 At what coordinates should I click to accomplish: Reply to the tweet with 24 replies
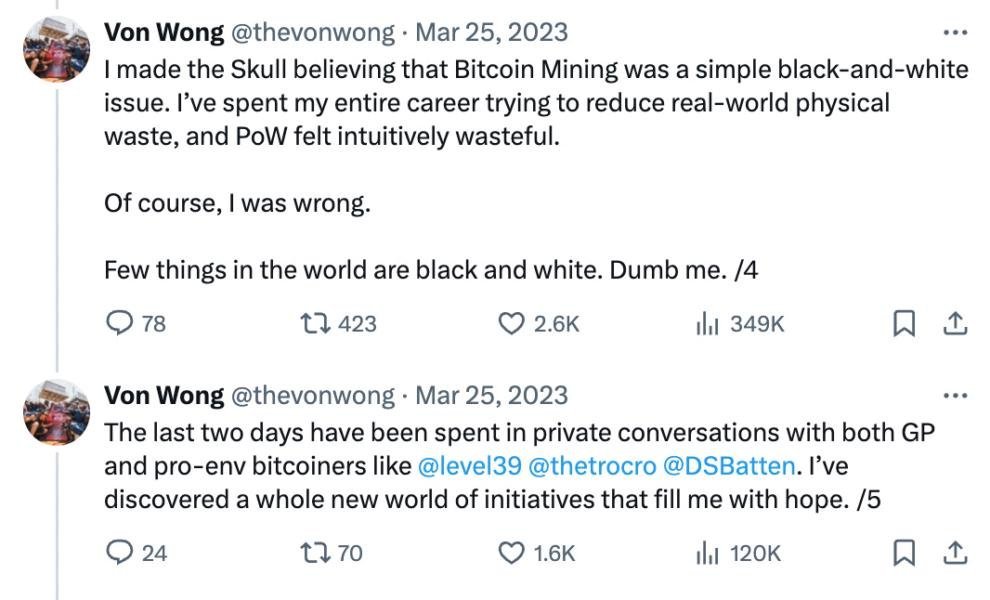[x=120, y=552]
